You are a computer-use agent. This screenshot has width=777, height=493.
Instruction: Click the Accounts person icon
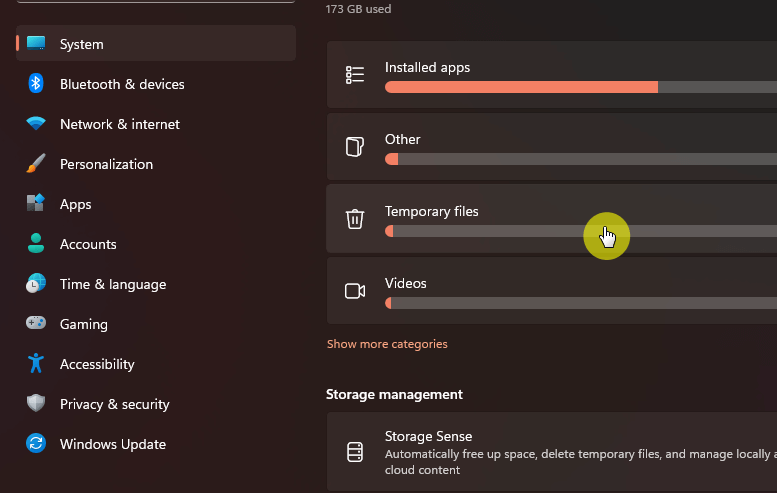(x=36, y=243)
